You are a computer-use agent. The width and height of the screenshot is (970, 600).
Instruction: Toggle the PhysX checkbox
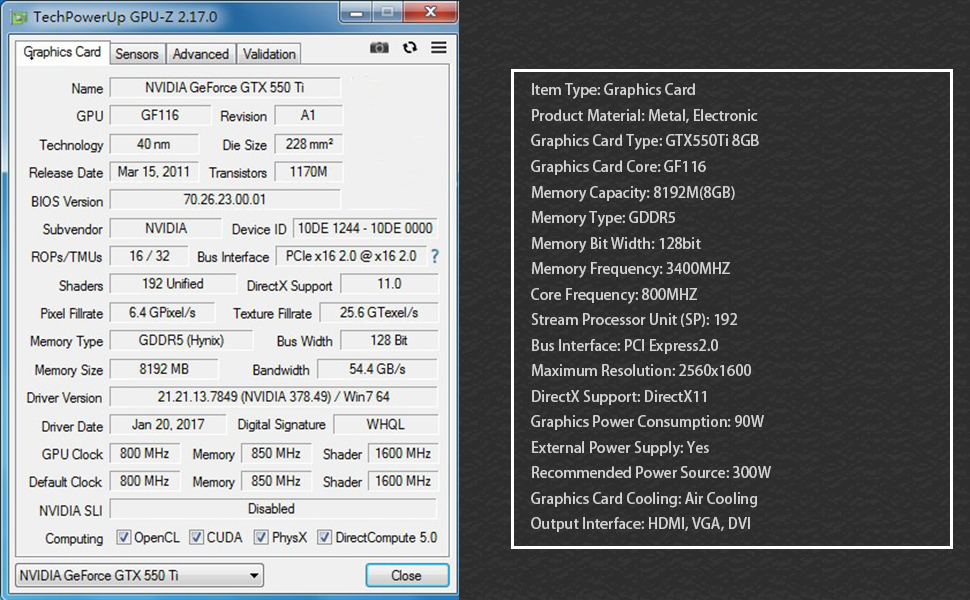click(261, 537)
